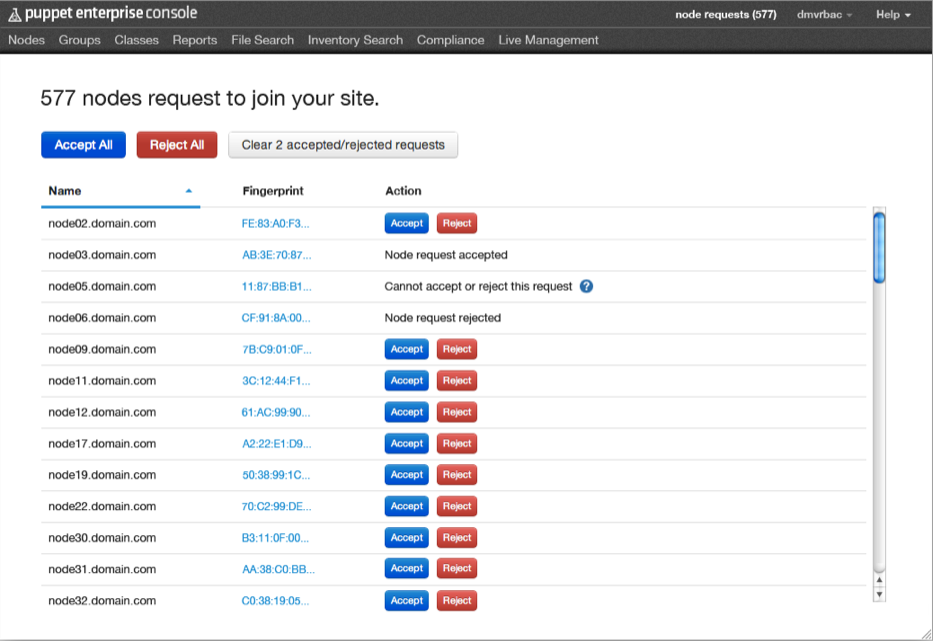Open fingerprint 11:87:BB:B1... link
This screenshot has height=641, width=933.
pyautogui.click(x=276, y=287)
